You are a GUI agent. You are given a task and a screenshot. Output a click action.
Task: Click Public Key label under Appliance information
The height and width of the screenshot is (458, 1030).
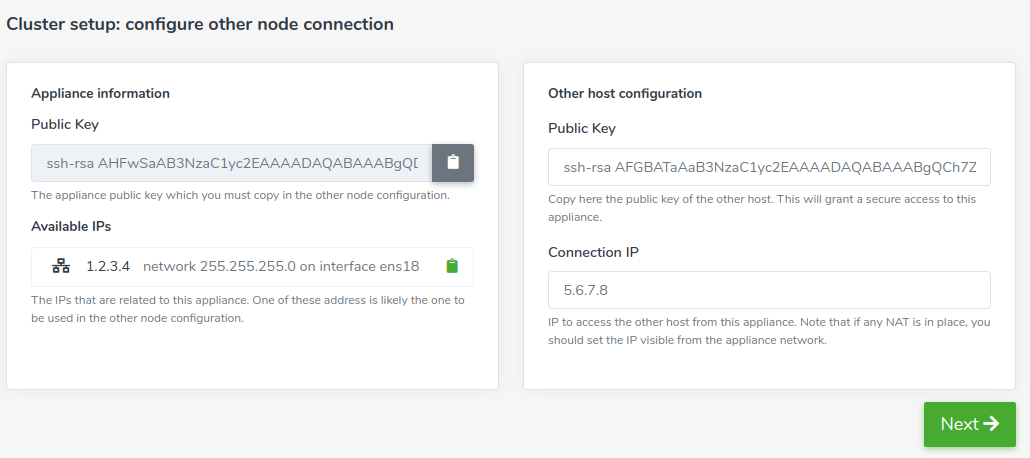click(64, 124)
